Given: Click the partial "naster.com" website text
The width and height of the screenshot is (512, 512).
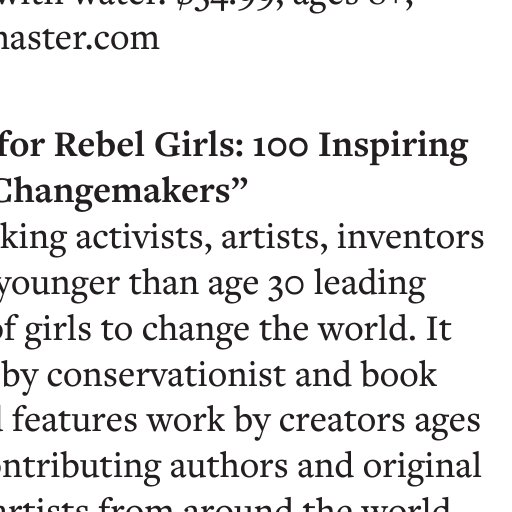Looking at the screenshot, I should 79,39.
